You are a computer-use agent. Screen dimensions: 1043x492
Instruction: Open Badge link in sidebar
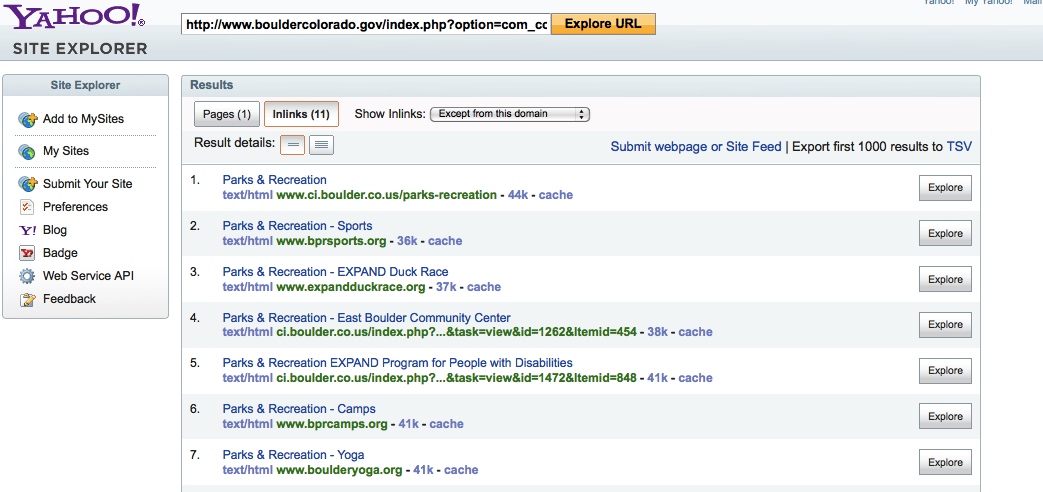pos(60,253)
